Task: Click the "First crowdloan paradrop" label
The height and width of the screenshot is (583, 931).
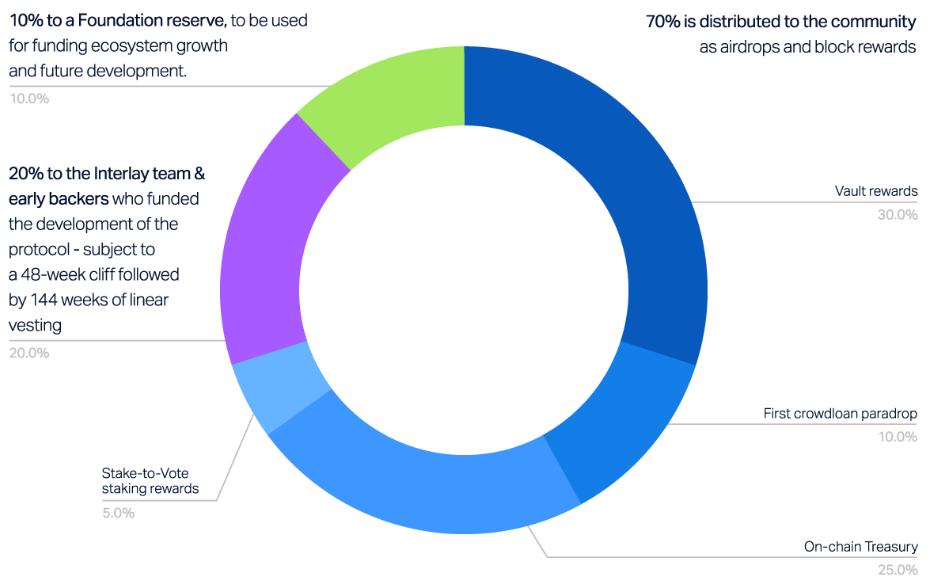Action: [840, 413]
